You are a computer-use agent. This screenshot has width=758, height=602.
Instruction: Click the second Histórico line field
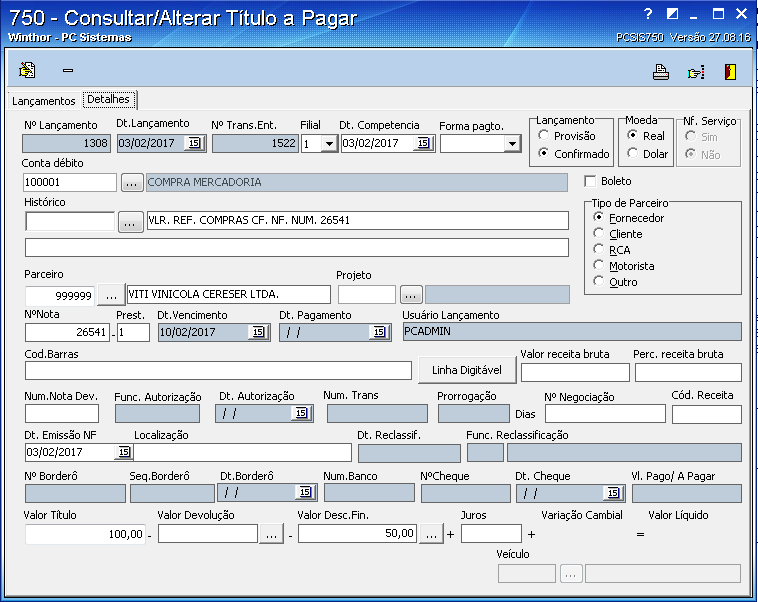[x=297, y=248]
